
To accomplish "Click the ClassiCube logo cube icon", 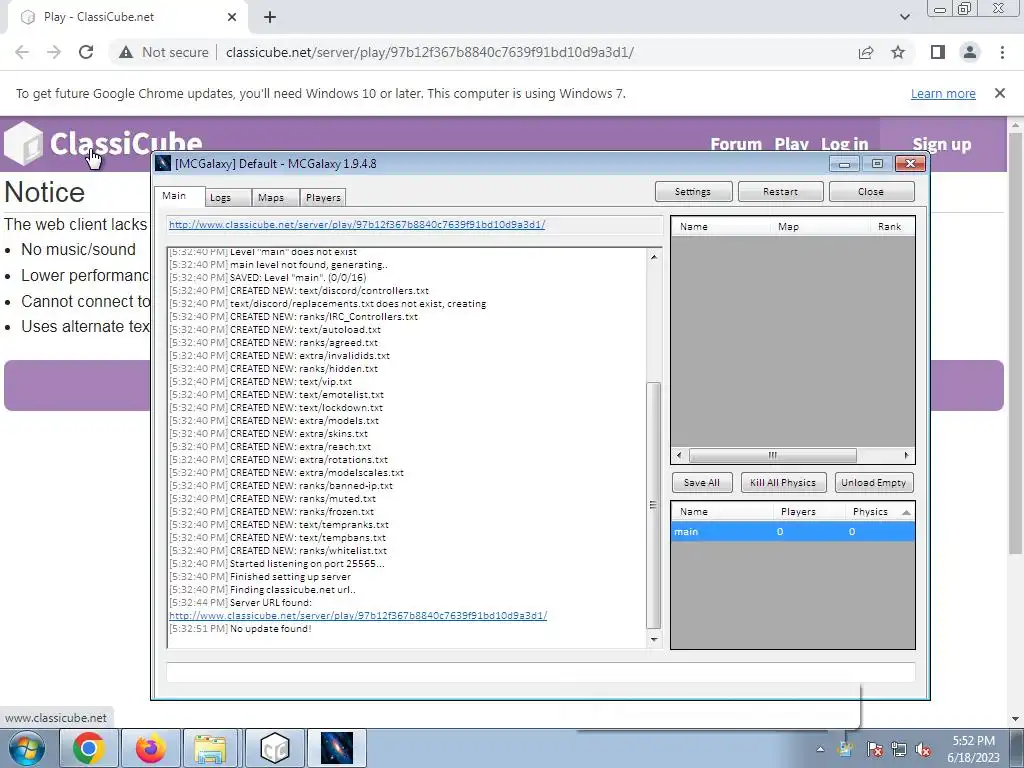I will [24, 143].
